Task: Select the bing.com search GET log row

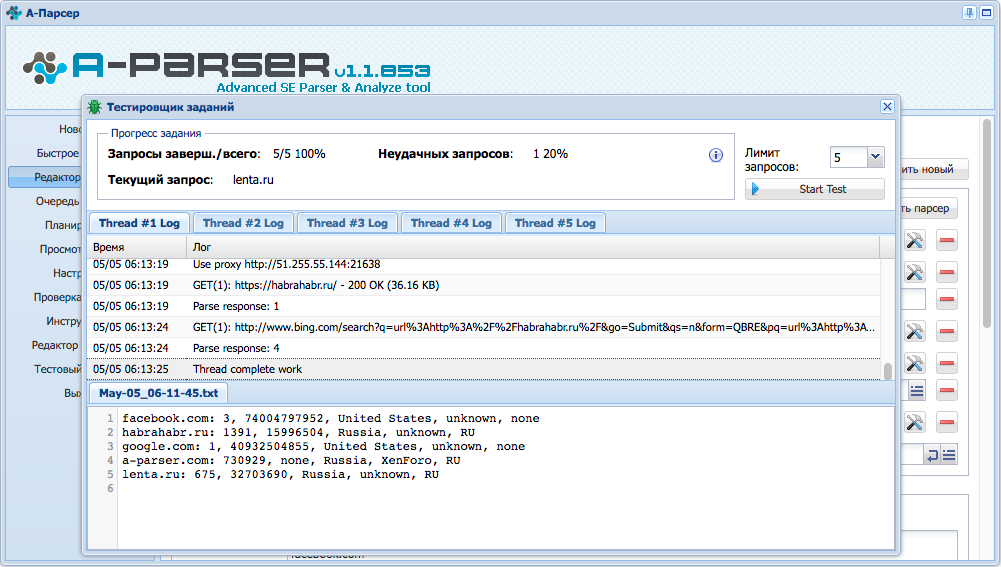Action: 484,327
